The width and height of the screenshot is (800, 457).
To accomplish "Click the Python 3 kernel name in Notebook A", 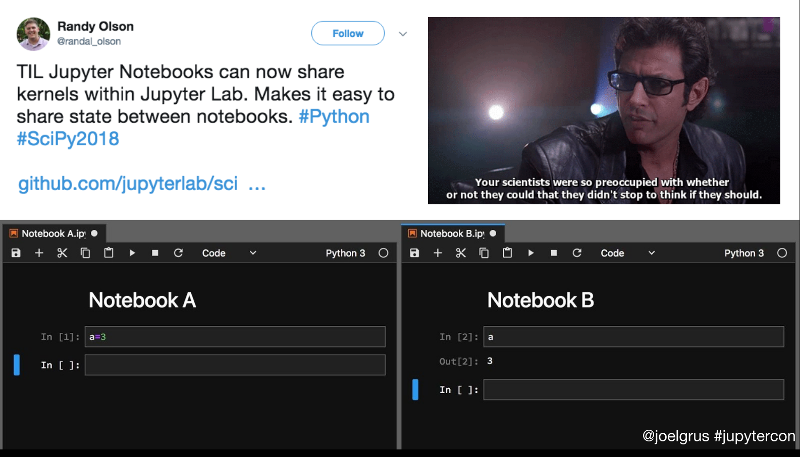I will click(x=345, y=253).
